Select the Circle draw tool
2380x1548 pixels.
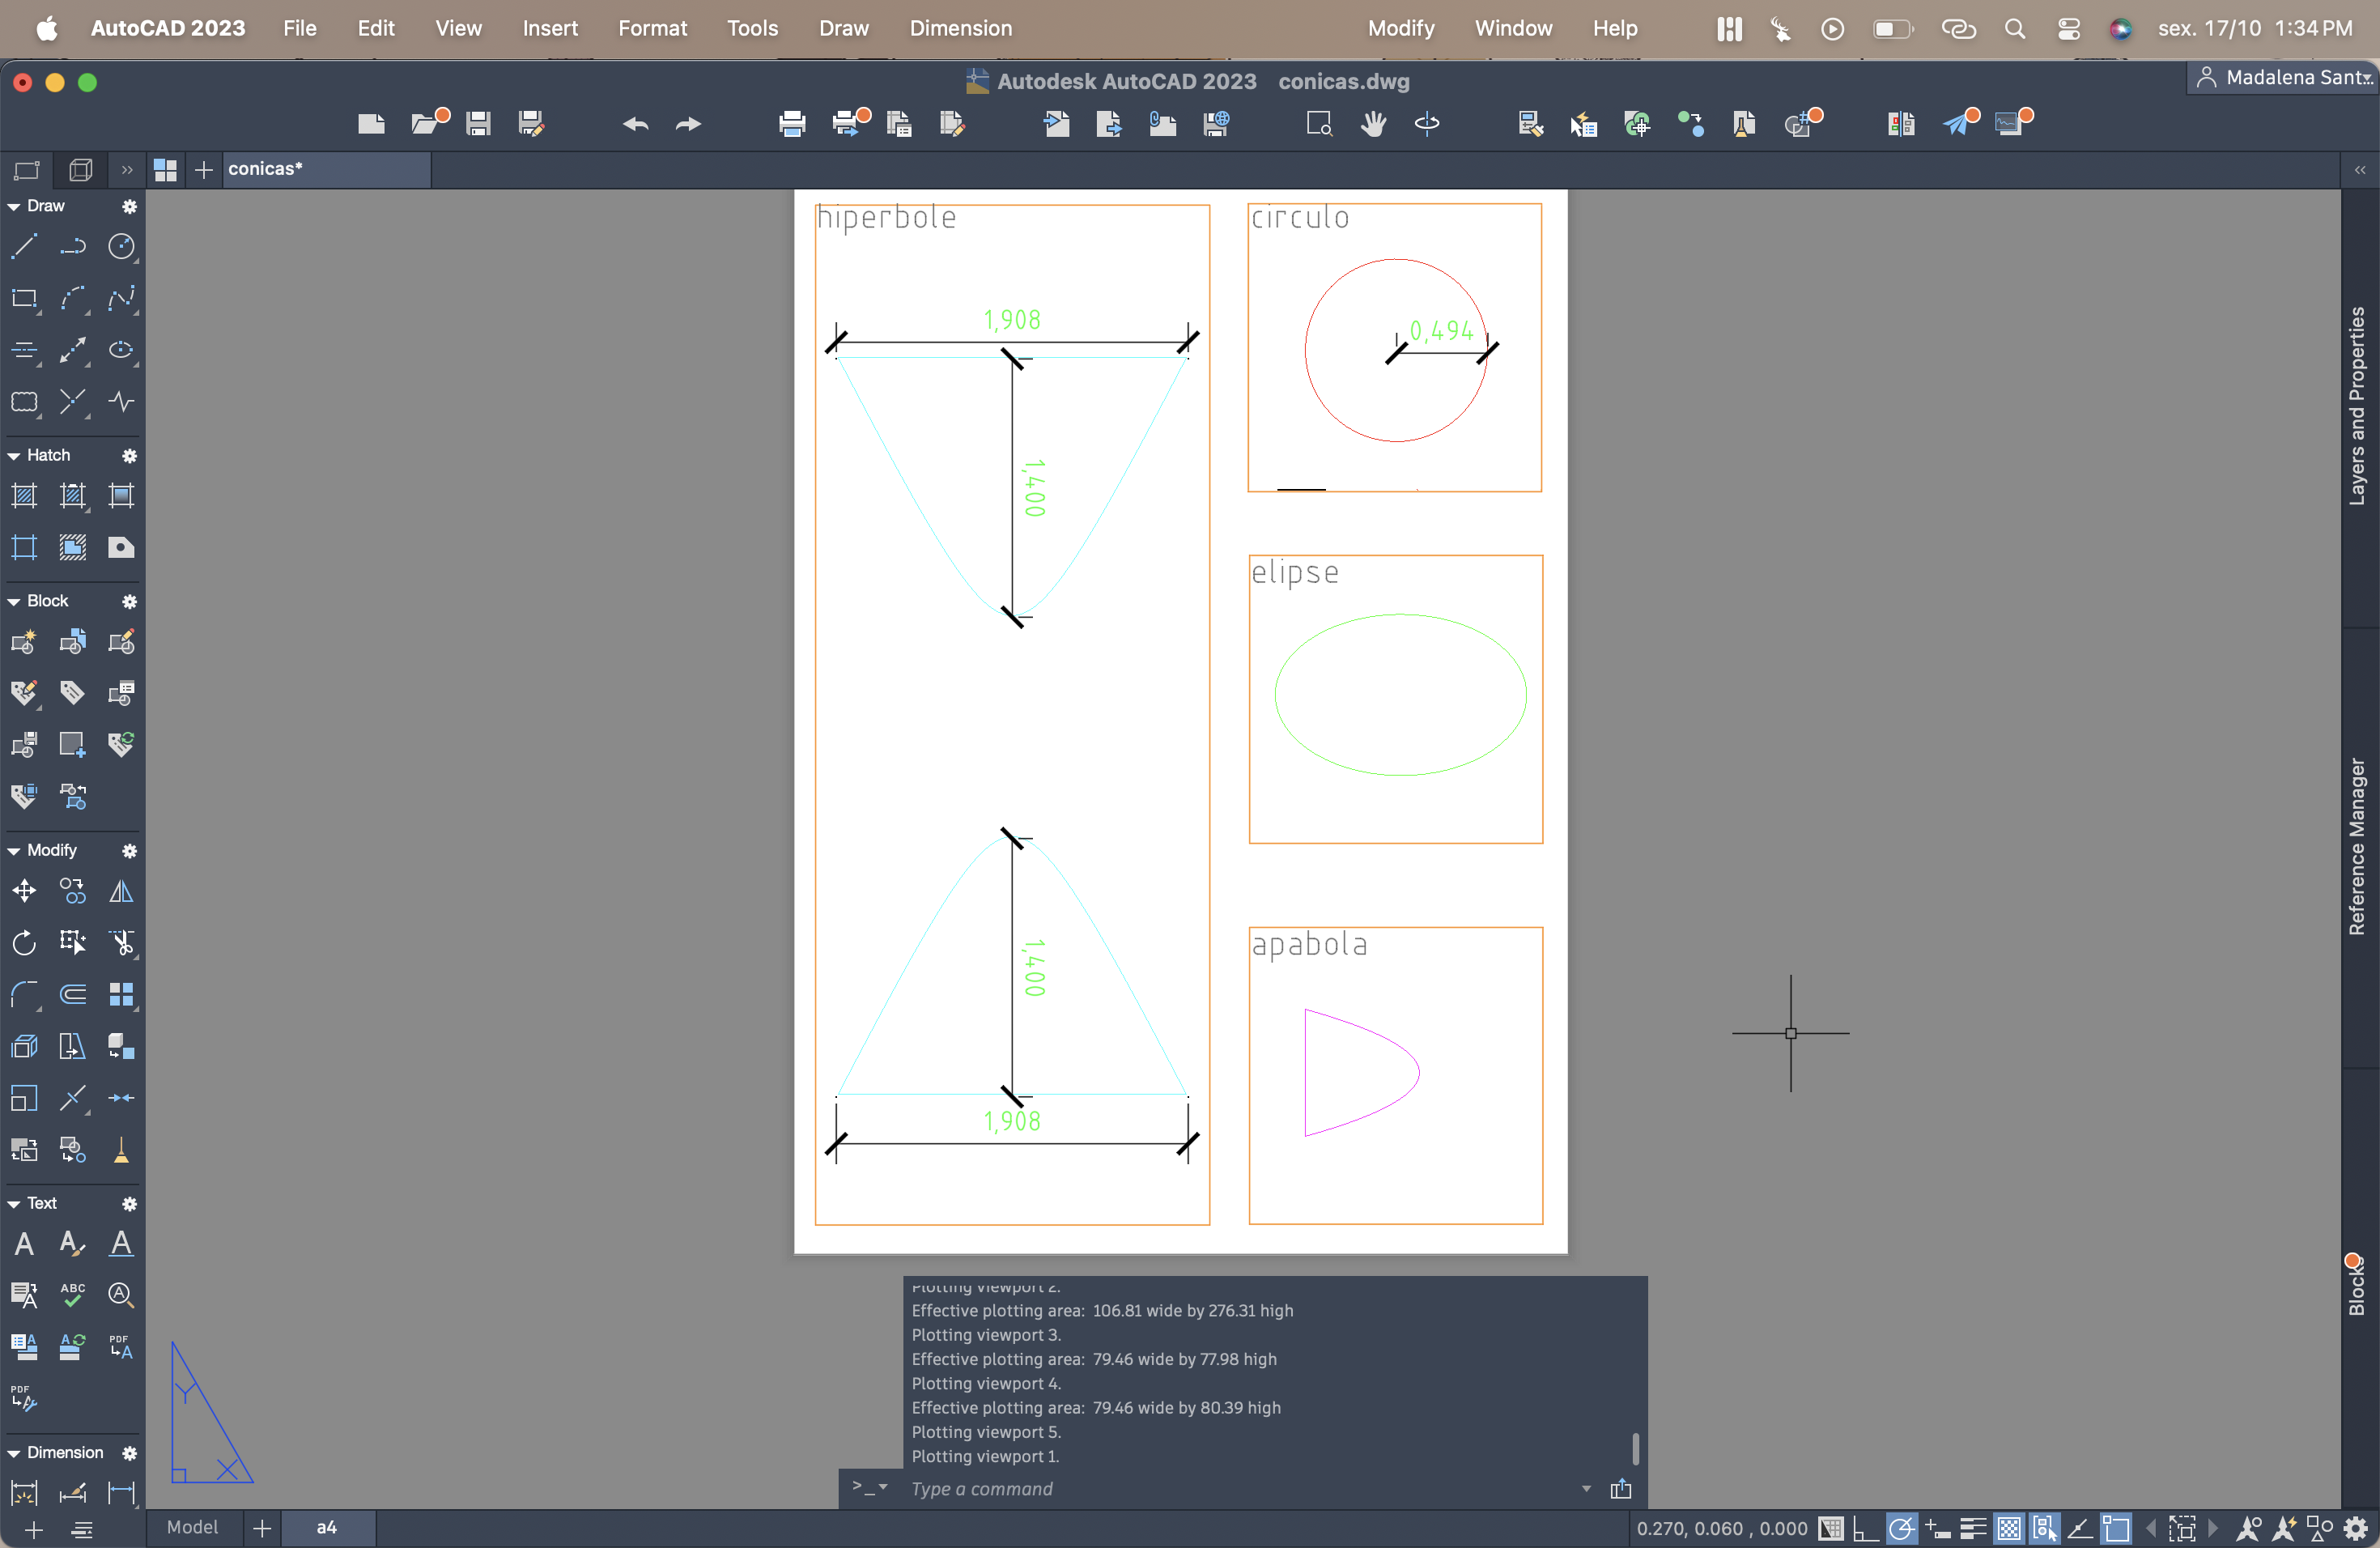pyautogui.click(x=121, y=246)
